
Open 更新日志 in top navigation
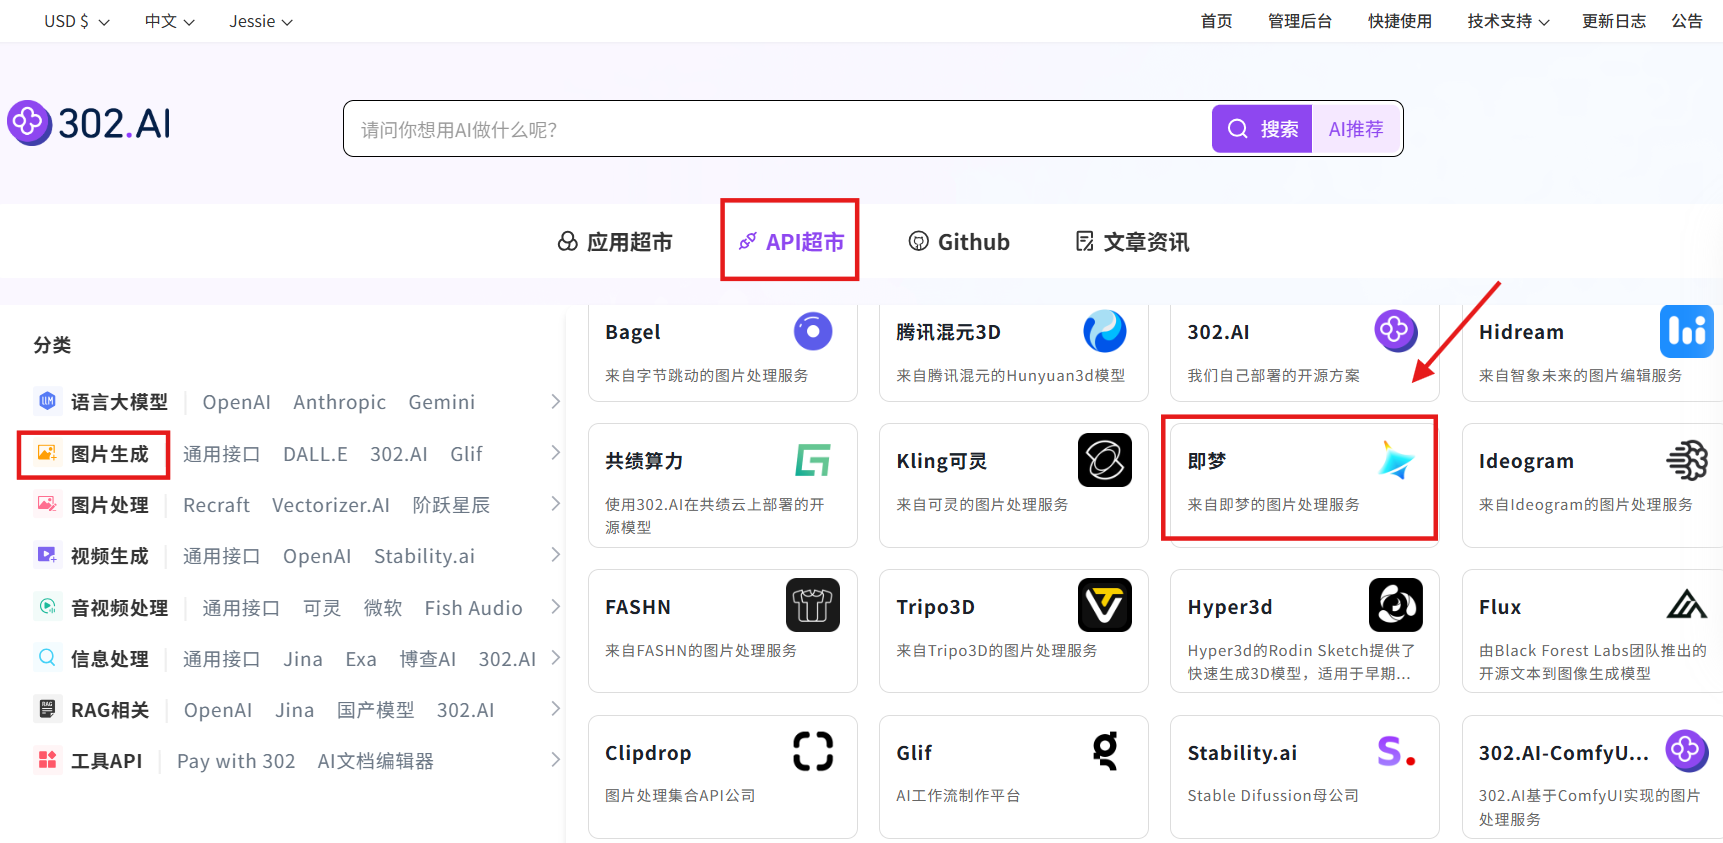pos(1614,21)
